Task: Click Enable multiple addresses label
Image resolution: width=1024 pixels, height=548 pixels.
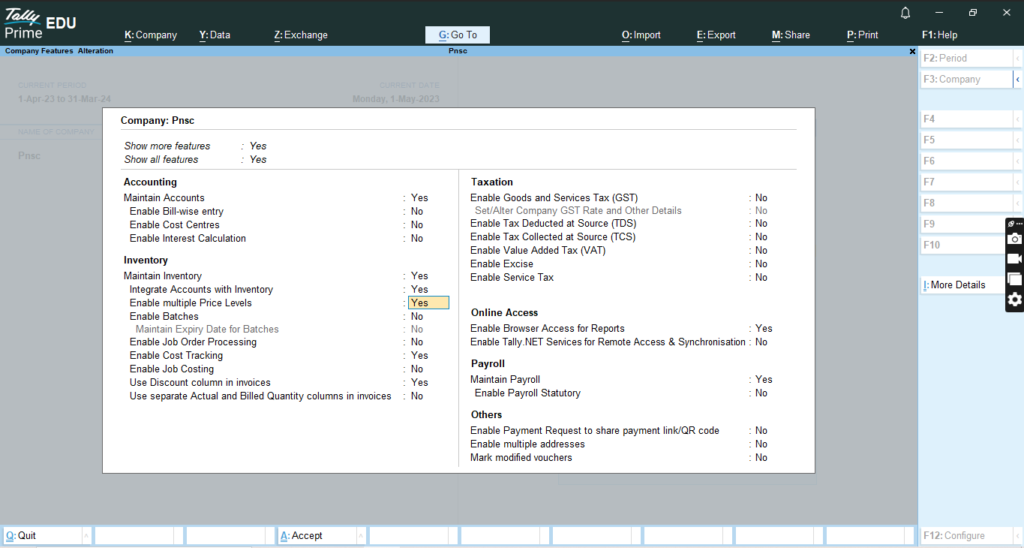Action: [x=528, y=444]
